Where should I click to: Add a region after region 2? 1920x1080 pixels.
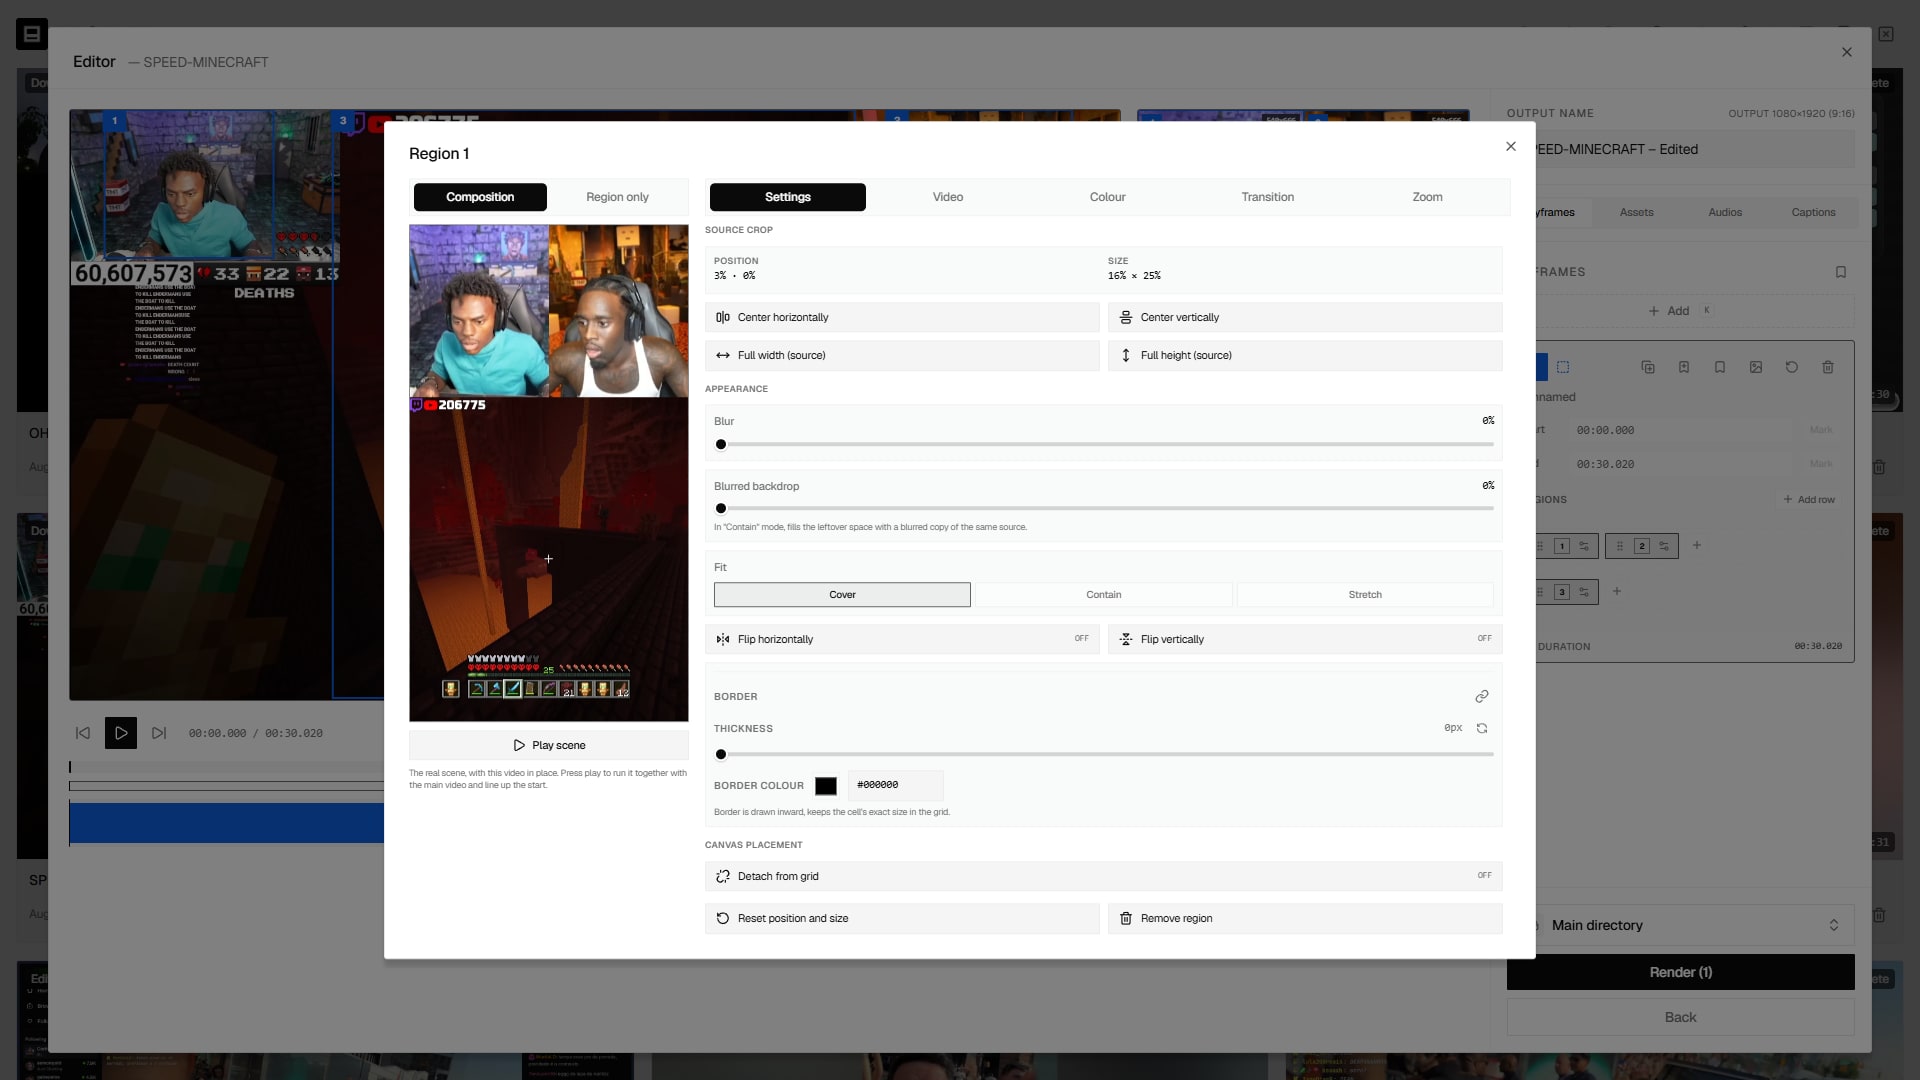click(1697, 546)
